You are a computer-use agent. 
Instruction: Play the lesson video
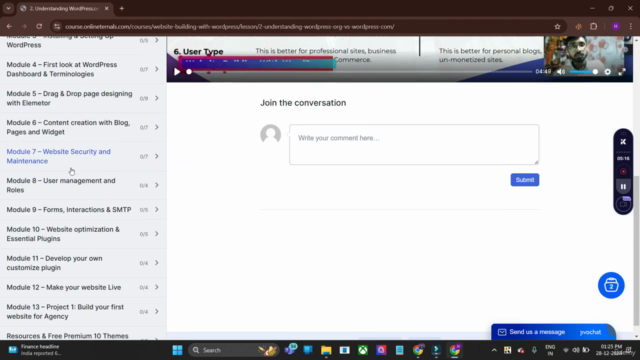[x=177, y=72]
